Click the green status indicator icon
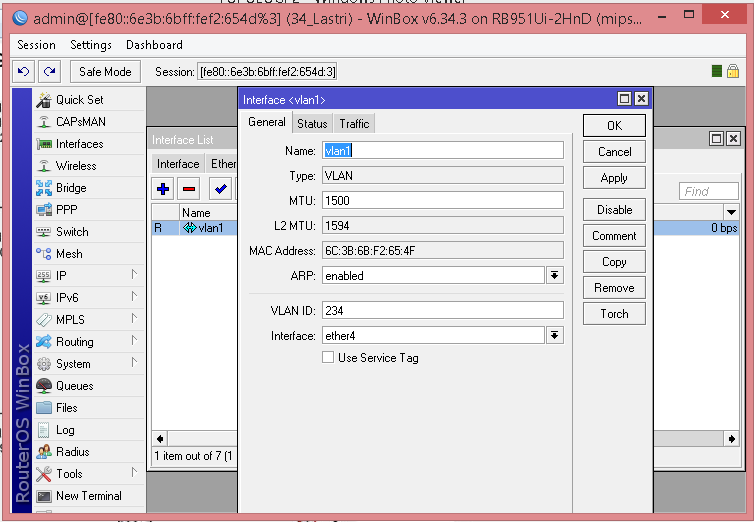 [716, 72]
